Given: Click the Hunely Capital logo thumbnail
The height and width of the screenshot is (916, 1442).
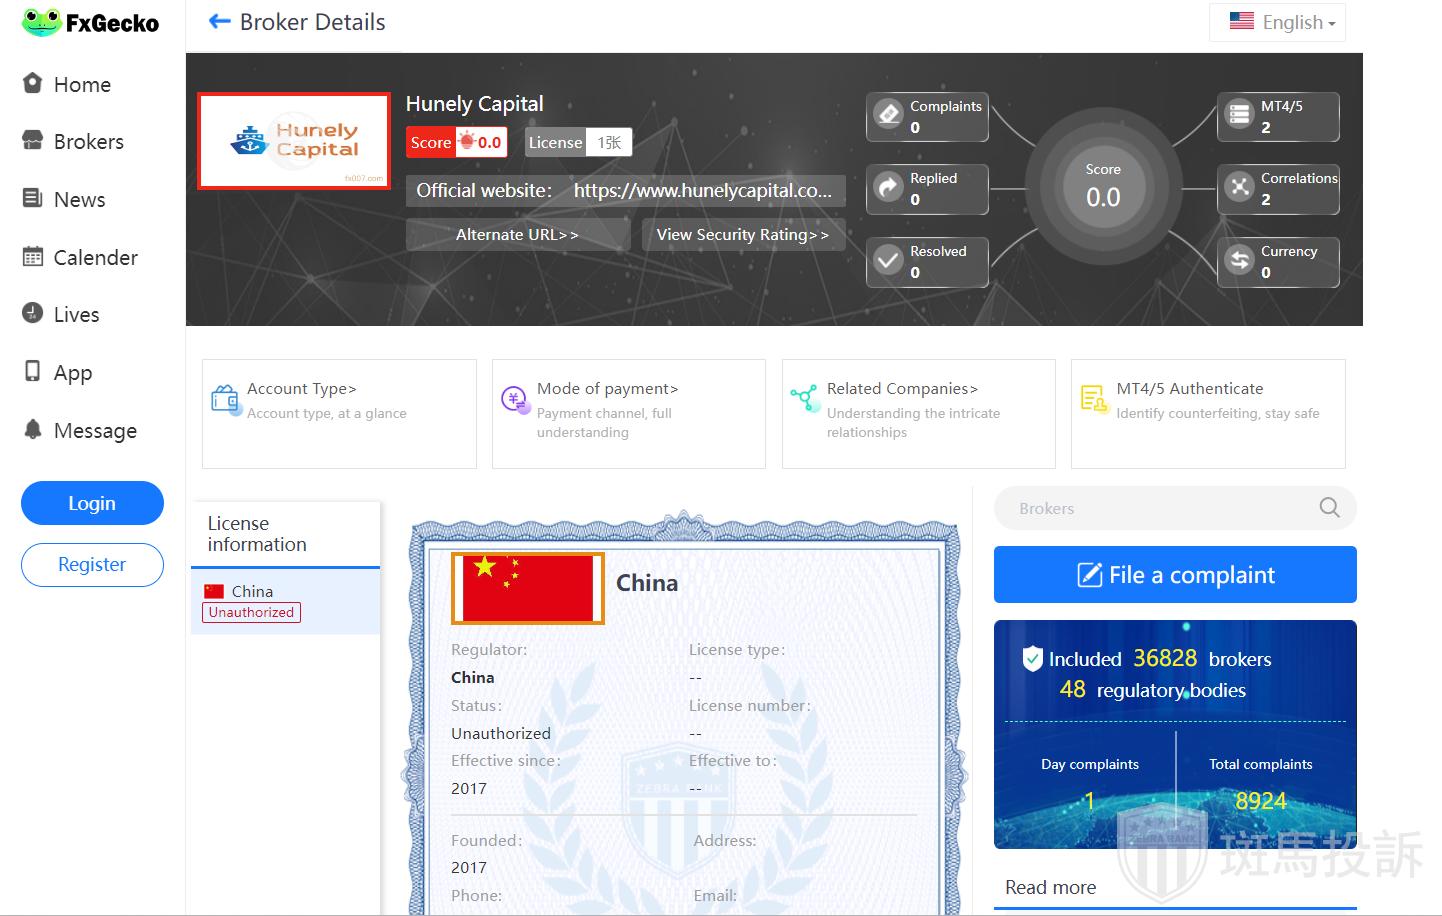Looking at the screenshot, I should [294, 141].
